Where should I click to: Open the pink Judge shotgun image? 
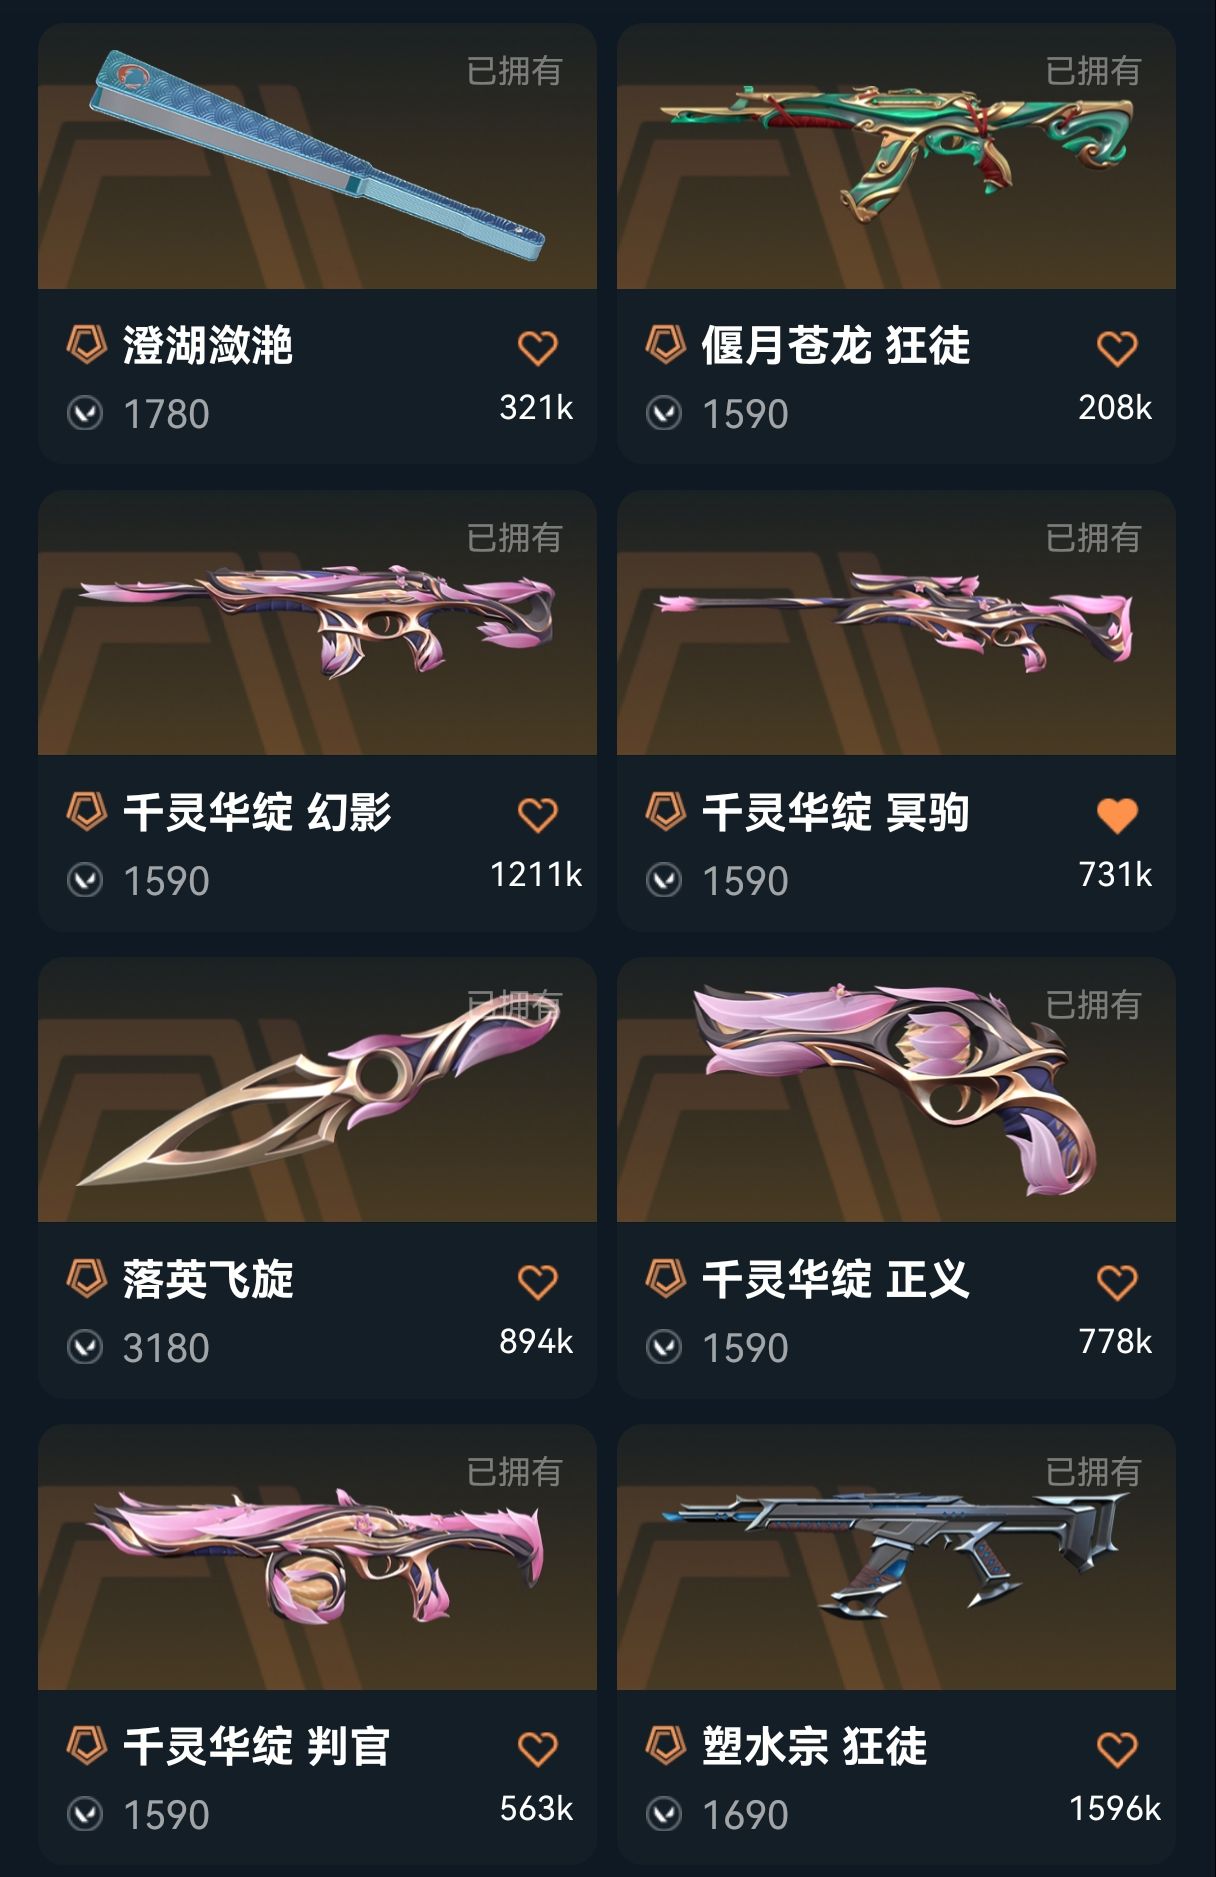tap(317, 1557)
